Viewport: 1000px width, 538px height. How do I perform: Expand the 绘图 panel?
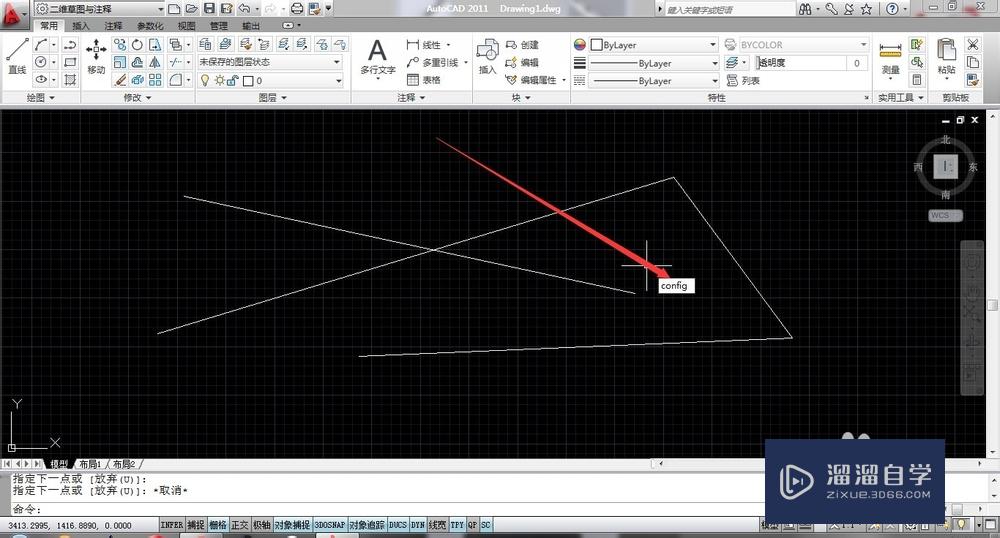pos(40,98)
